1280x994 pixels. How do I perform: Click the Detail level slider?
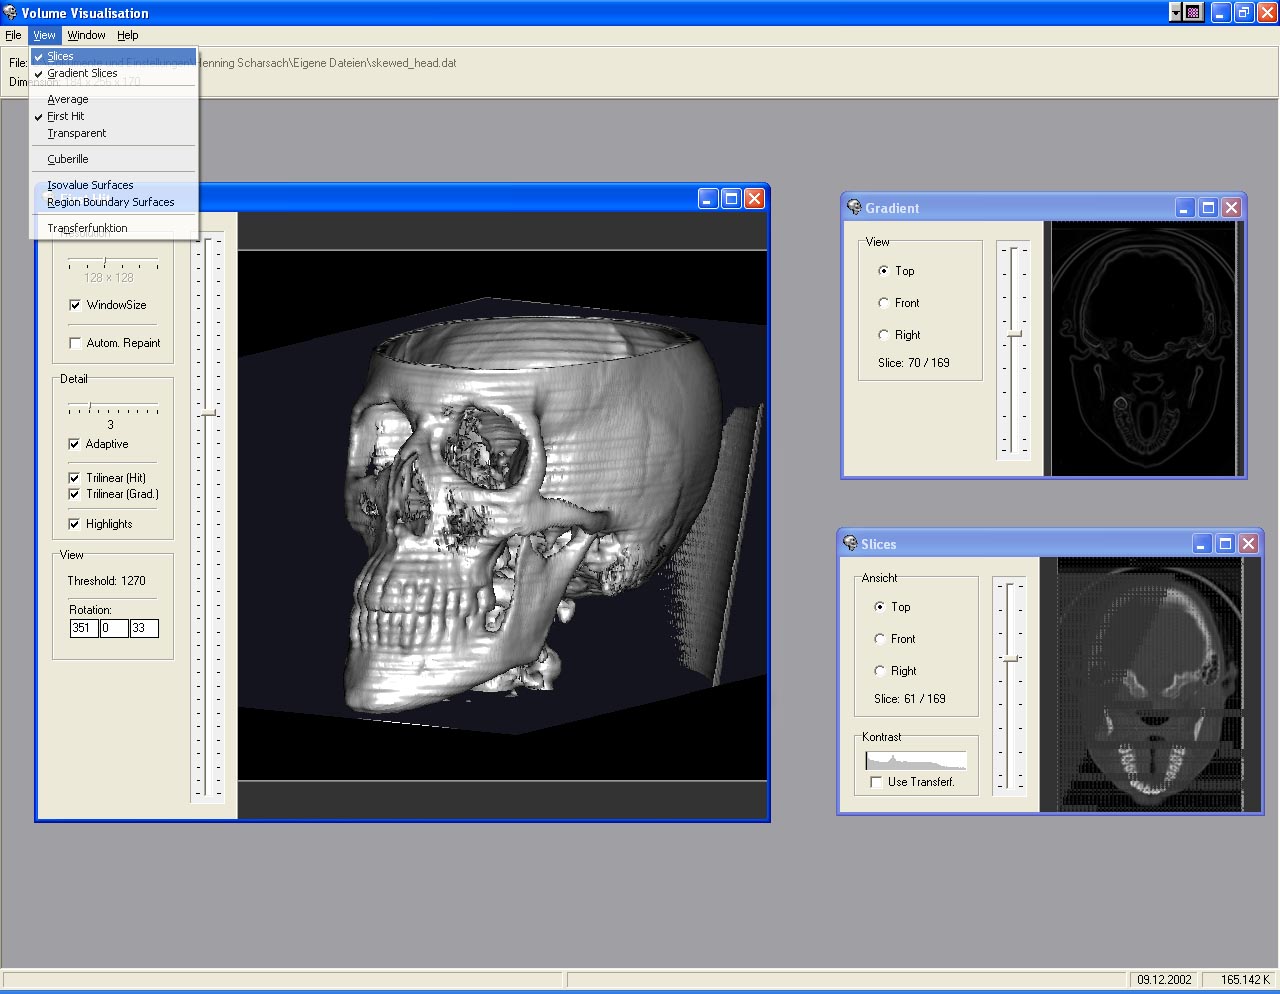pos(91,408)
